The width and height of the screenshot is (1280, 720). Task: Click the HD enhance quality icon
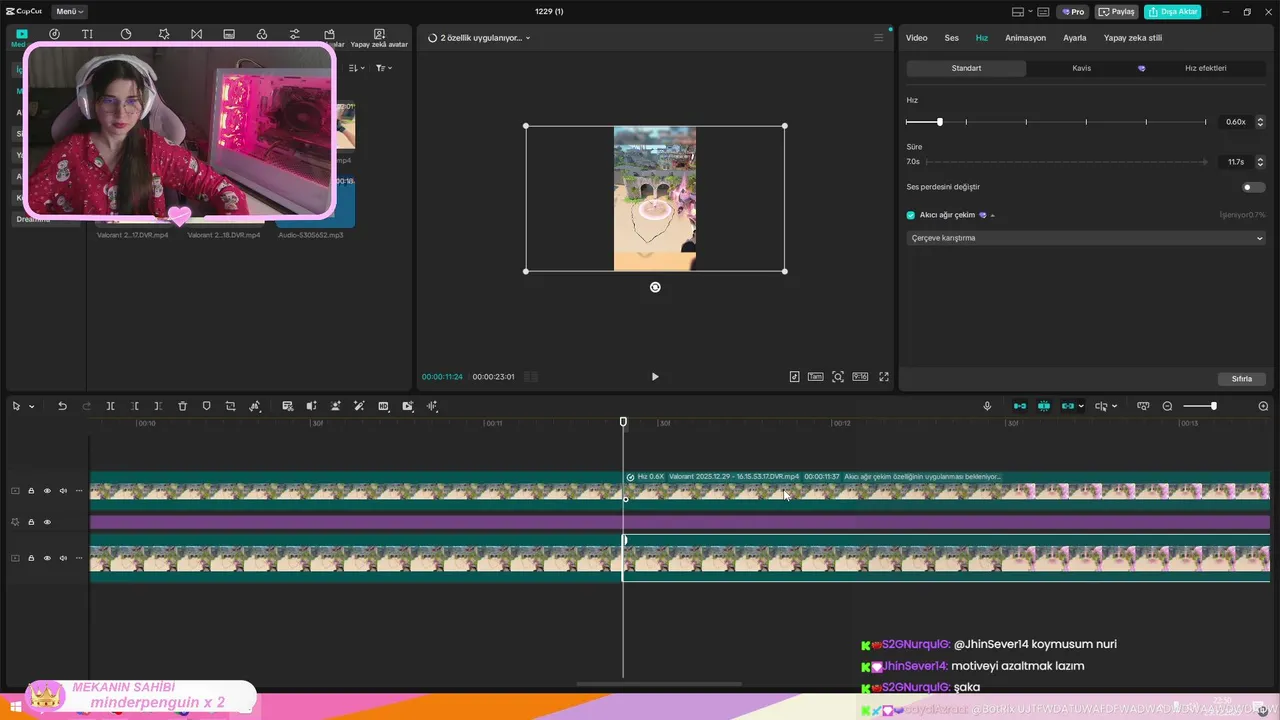click(x=383, y=406)
